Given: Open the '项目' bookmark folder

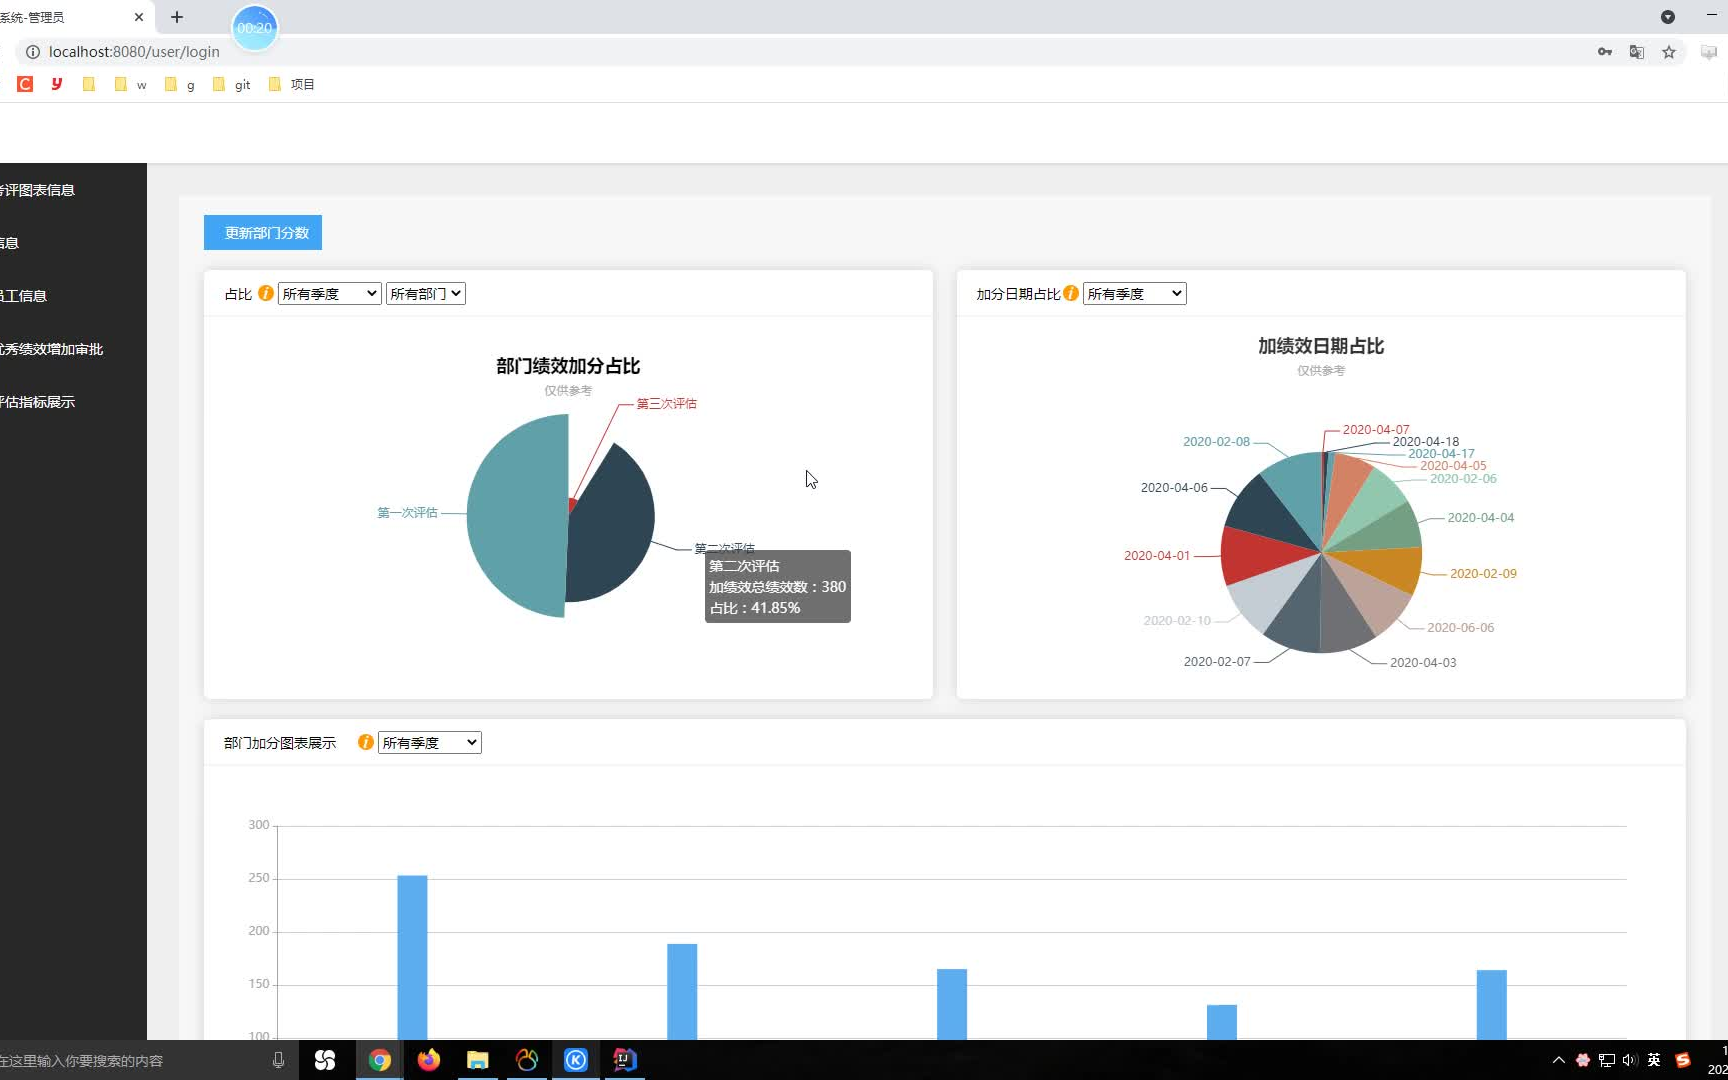Looking at the screenshot, I should point(292,84).
